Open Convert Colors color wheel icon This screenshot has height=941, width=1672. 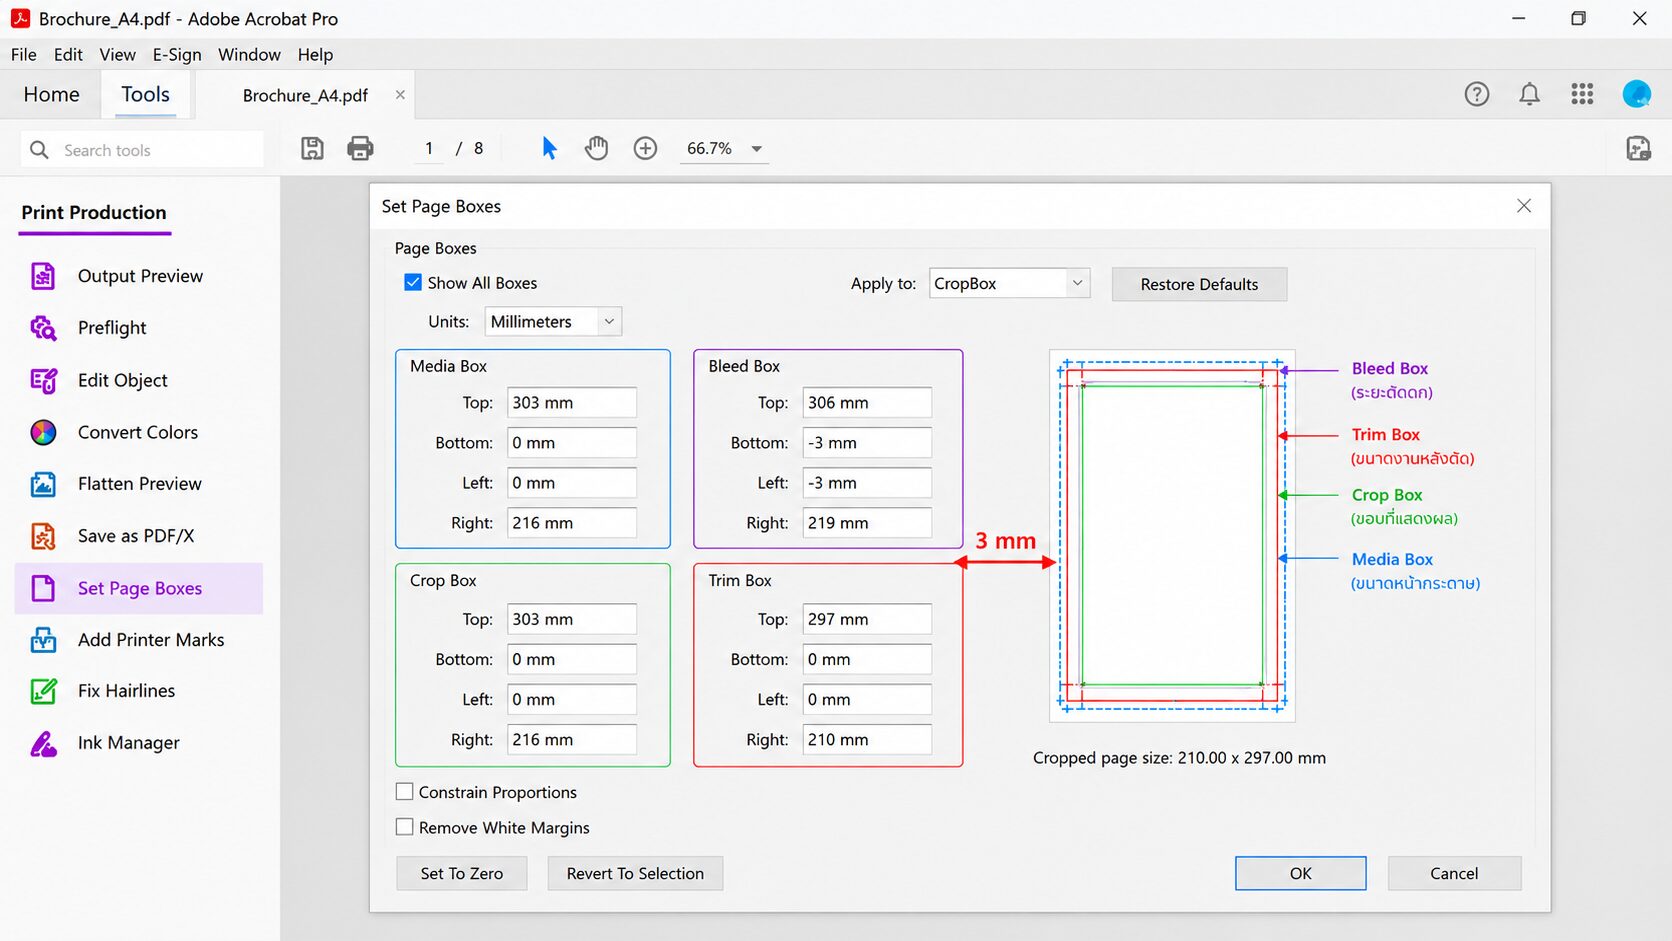click(x=43, y=432)
